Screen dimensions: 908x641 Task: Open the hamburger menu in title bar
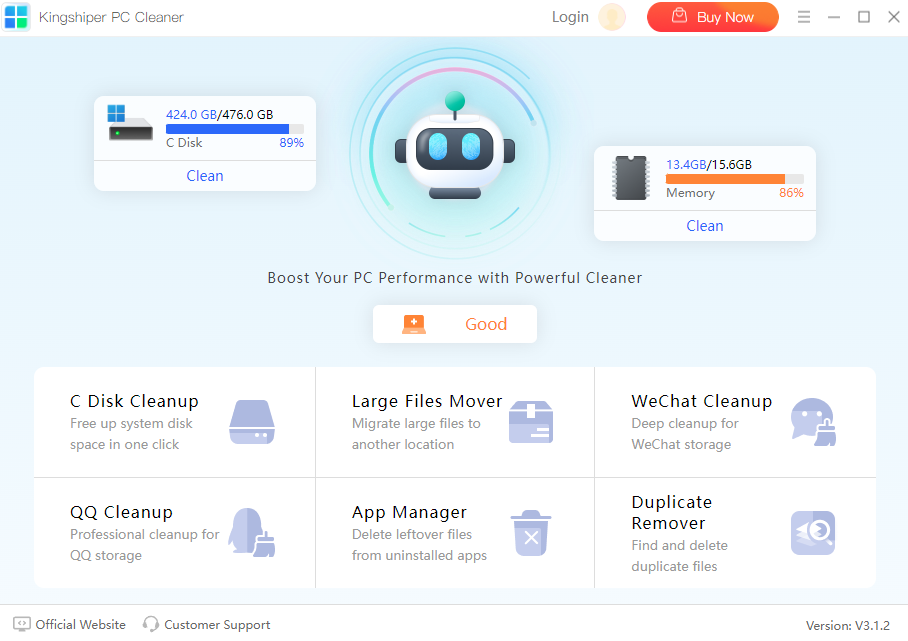(804, 17)
